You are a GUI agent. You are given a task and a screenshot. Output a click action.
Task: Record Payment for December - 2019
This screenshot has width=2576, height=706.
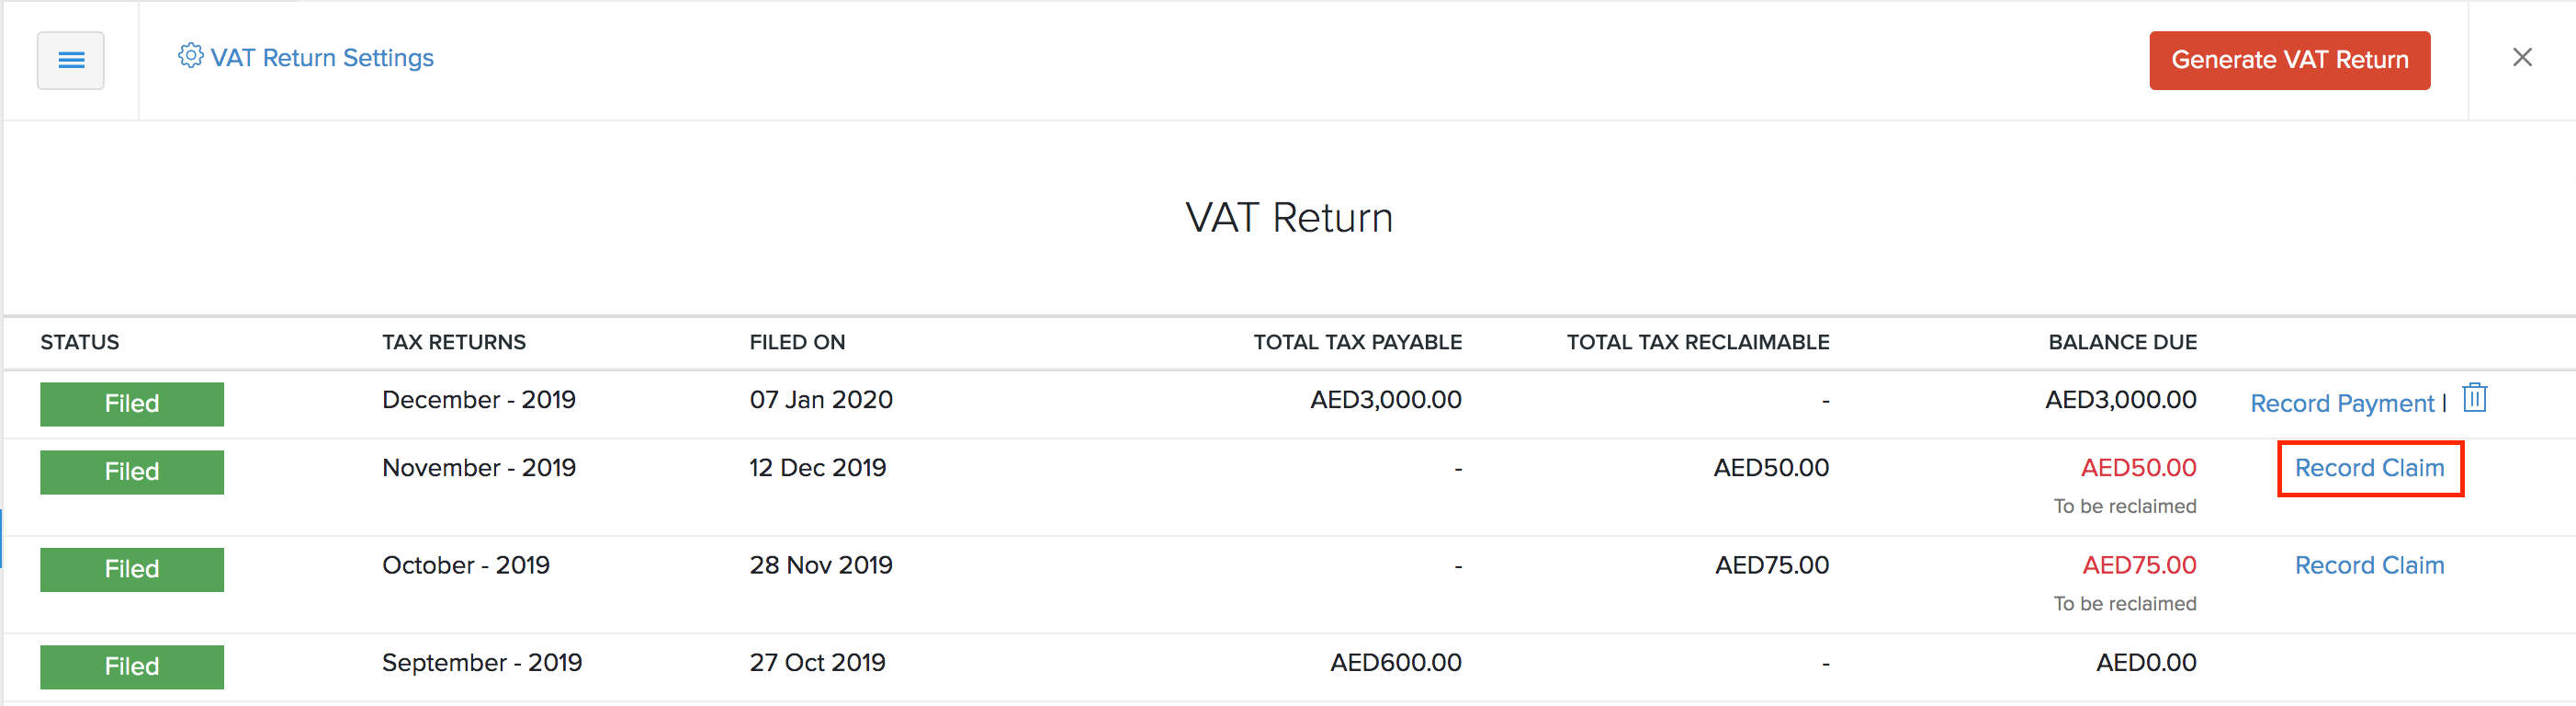(2341, 403)
